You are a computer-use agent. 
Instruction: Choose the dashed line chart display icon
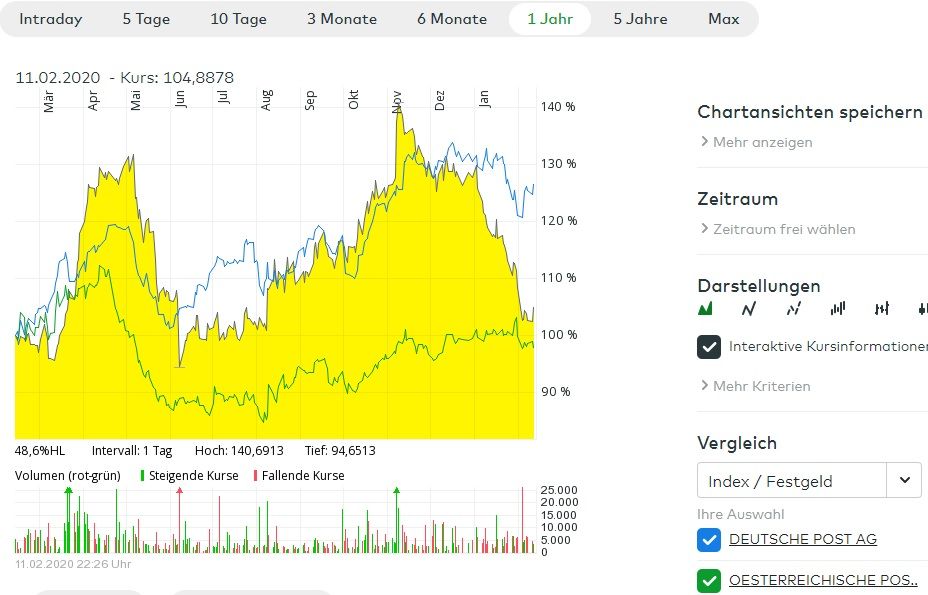[794, 309]
